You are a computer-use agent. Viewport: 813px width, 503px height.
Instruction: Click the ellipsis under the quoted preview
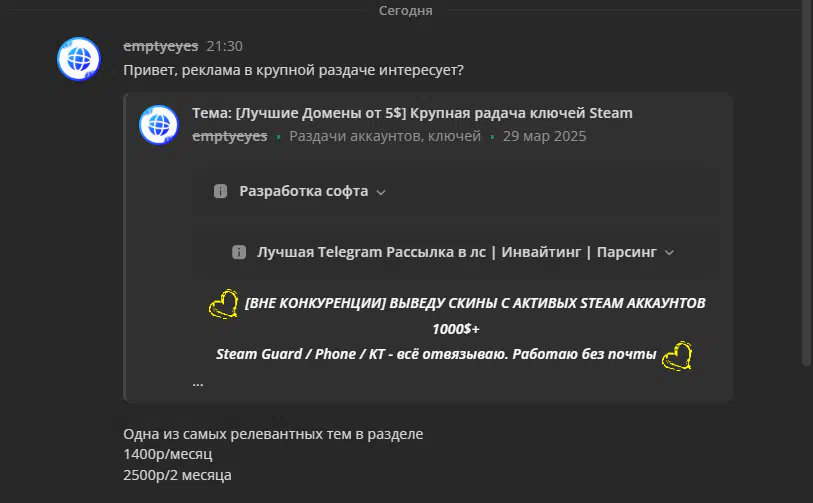pyautogui.click(x=198, y=383)
